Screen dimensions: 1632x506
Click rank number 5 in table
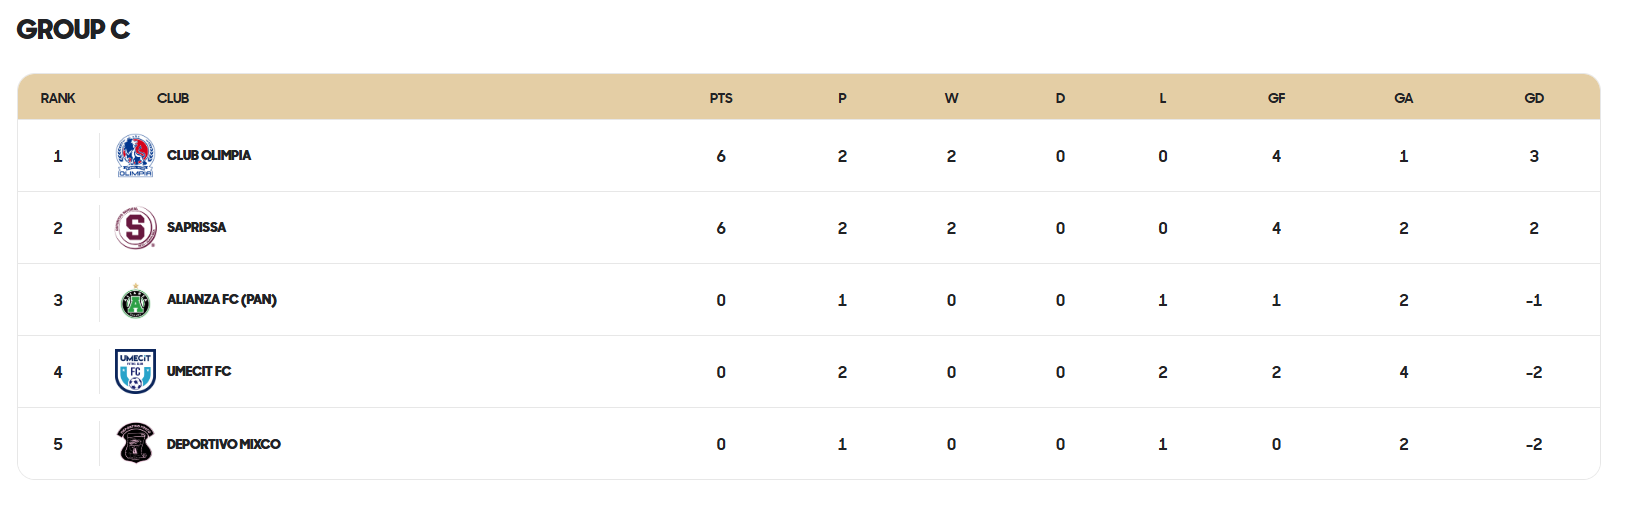[x=58, y=444]
